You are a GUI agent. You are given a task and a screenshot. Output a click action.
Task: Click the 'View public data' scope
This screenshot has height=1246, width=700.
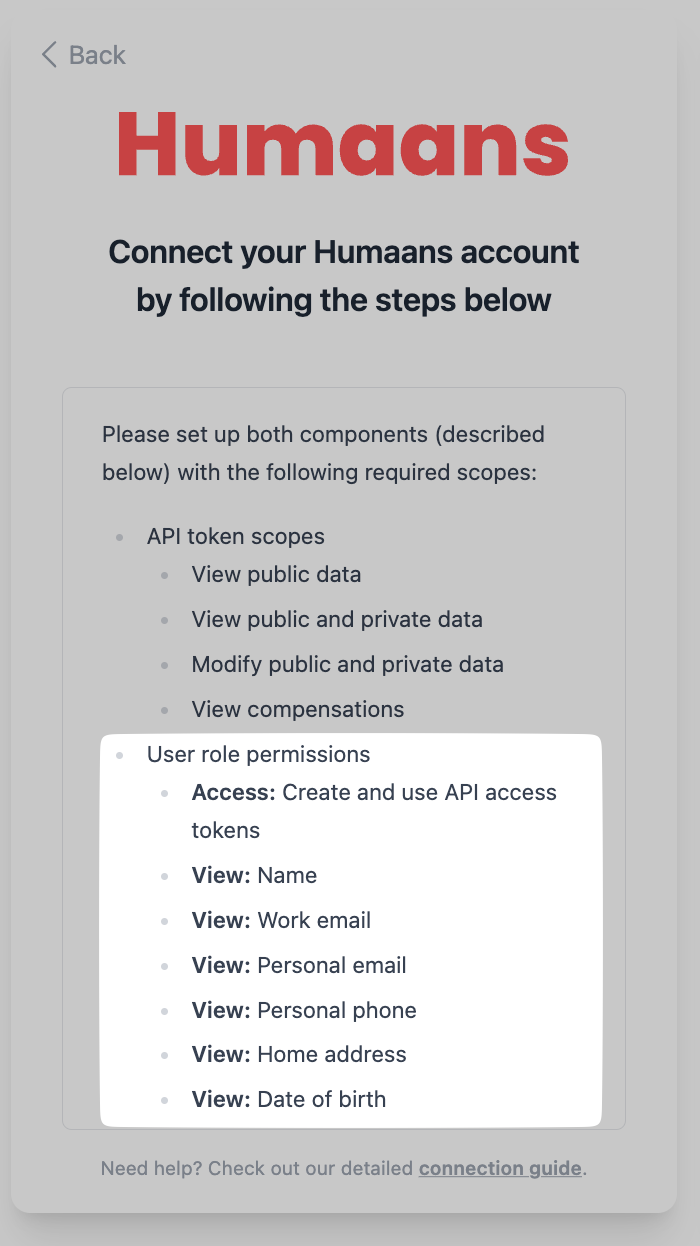(x=276, y=574)
